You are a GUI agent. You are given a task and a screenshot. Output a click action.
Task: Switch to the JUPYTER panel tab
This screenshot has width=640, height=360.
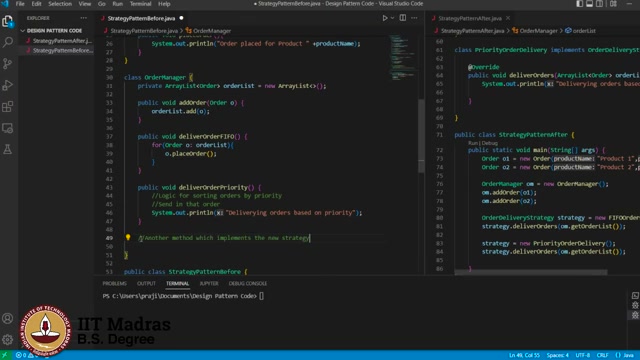(209, 283)
